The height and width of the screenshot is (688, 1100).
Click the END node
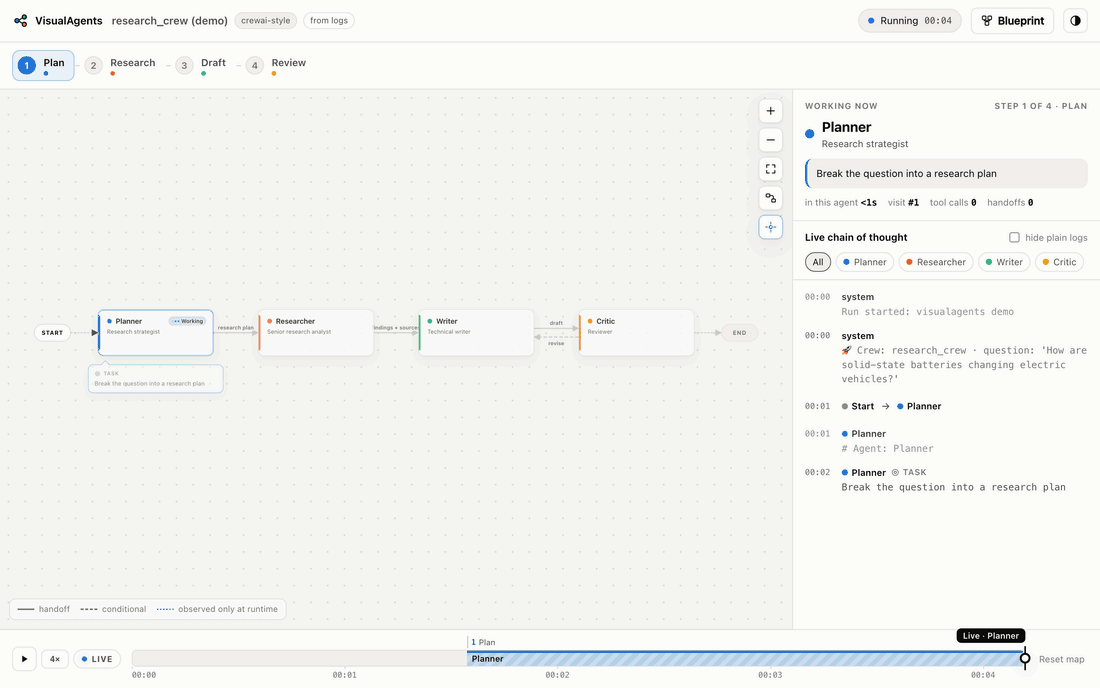739,332
